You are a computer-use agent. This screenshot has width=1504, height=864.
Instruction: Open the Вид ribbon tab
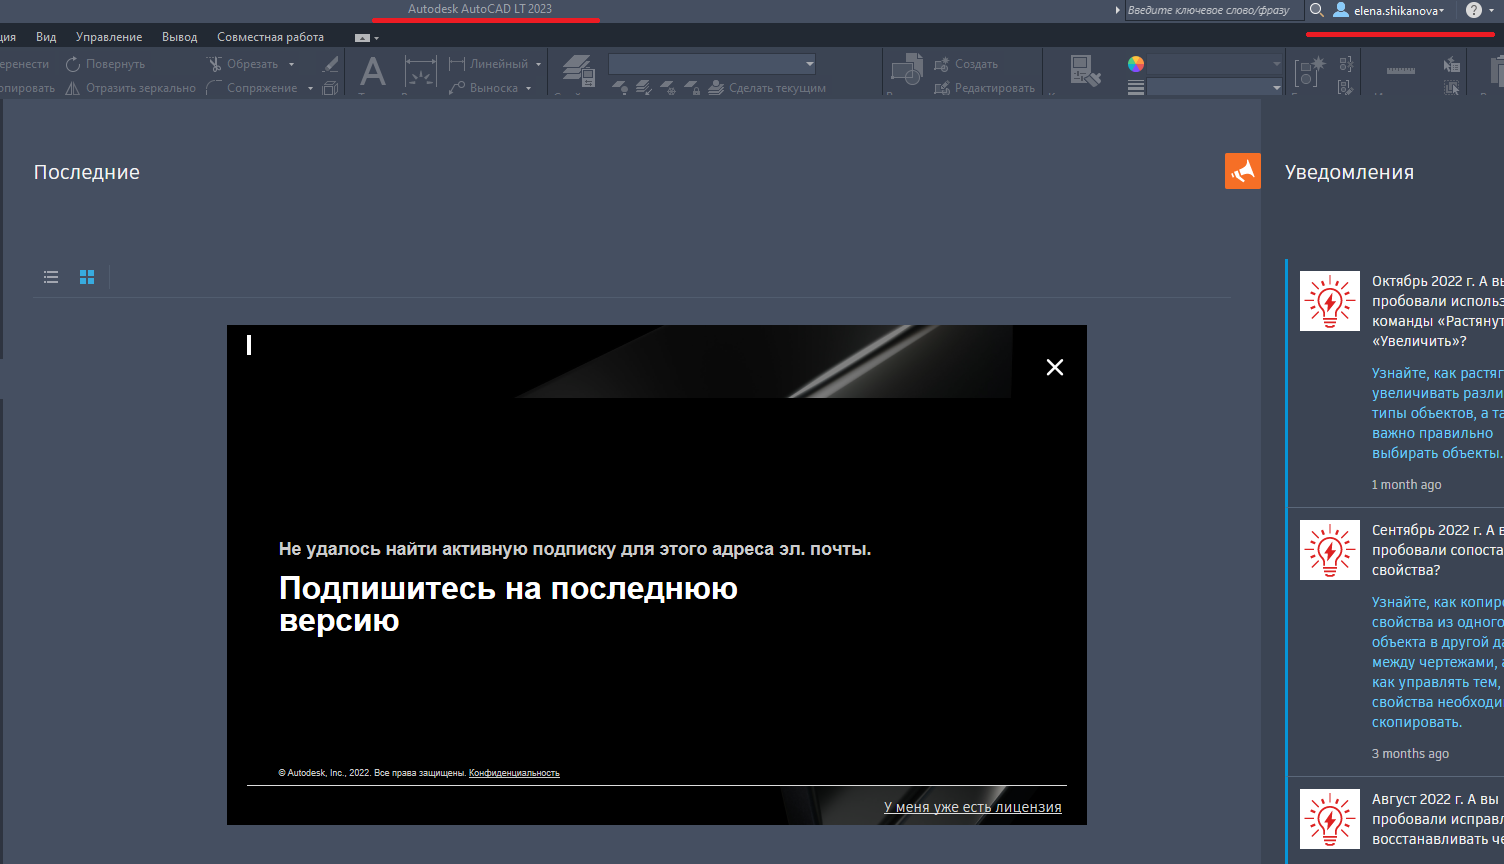[46, 37]
